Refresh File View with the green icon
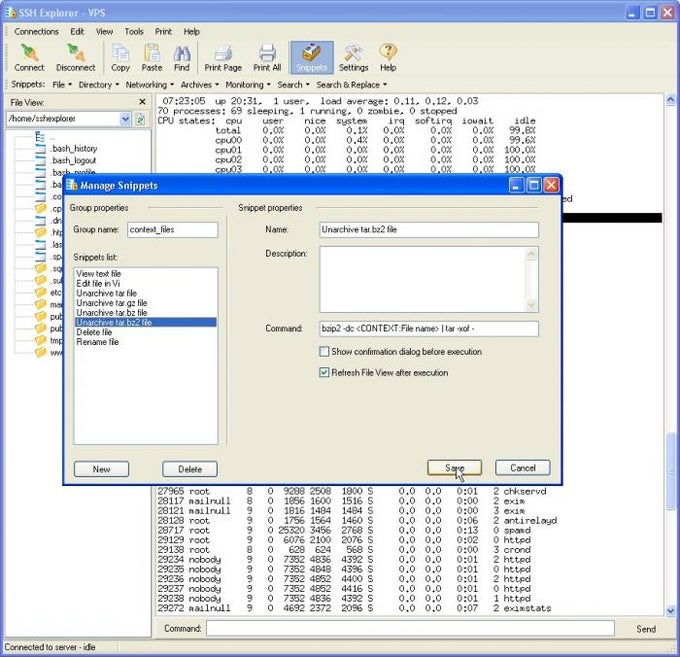Screen dimensions: 680x657 click(x=140, y=119)
